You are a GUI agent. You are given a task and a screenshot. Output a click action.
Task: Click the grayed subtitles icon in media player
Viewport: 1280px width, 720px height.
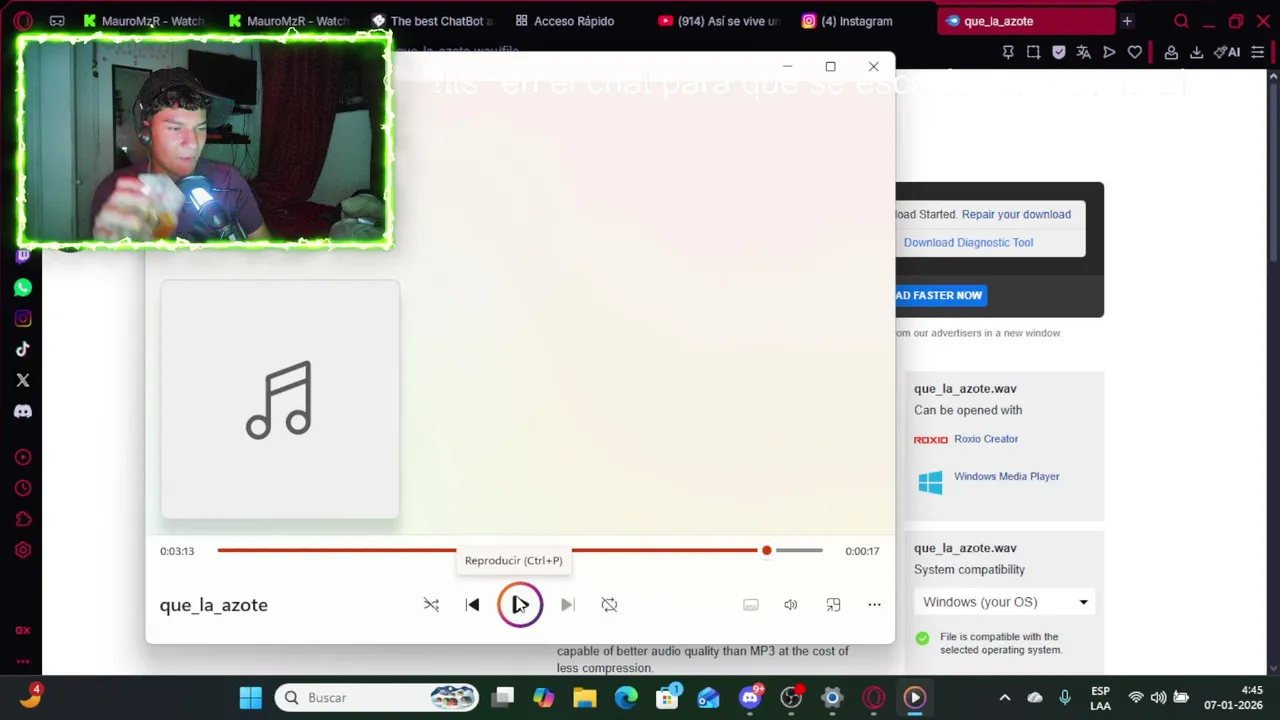click(x=751, y=604)
